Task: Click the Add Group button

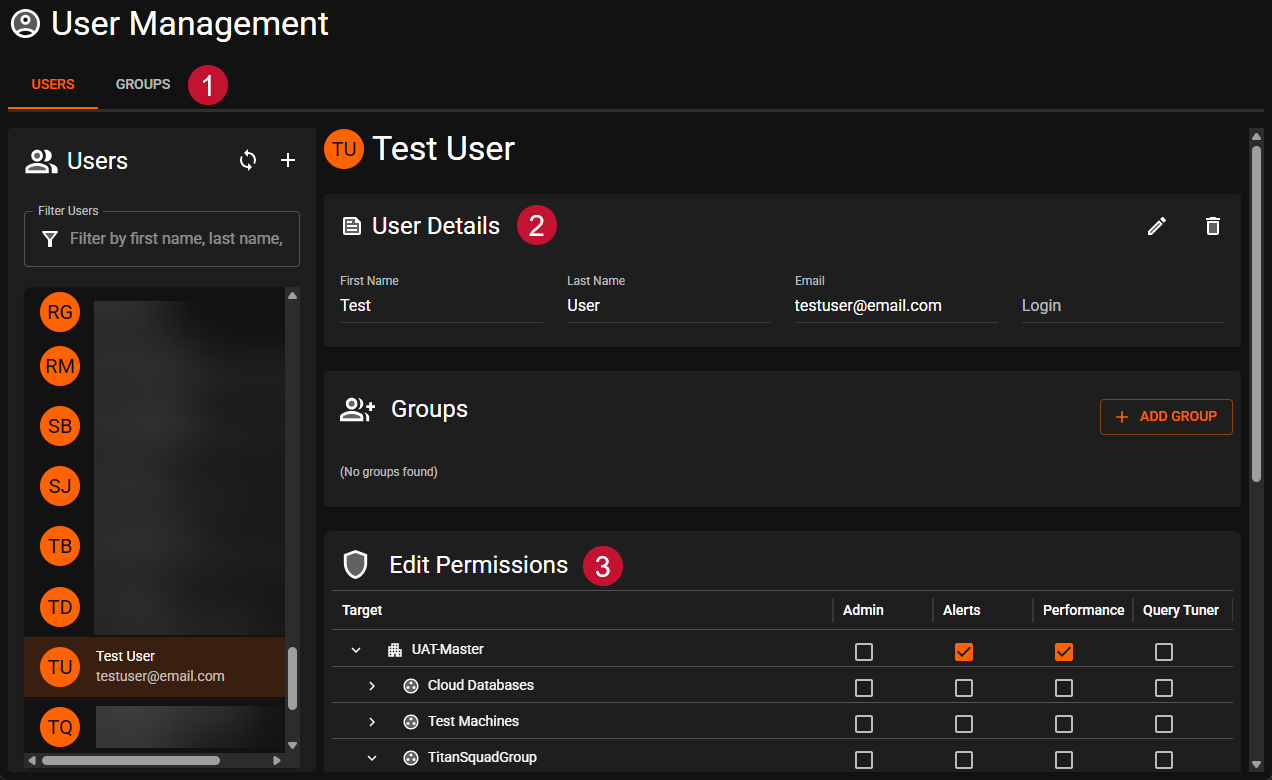Action: pos(1166,417)
